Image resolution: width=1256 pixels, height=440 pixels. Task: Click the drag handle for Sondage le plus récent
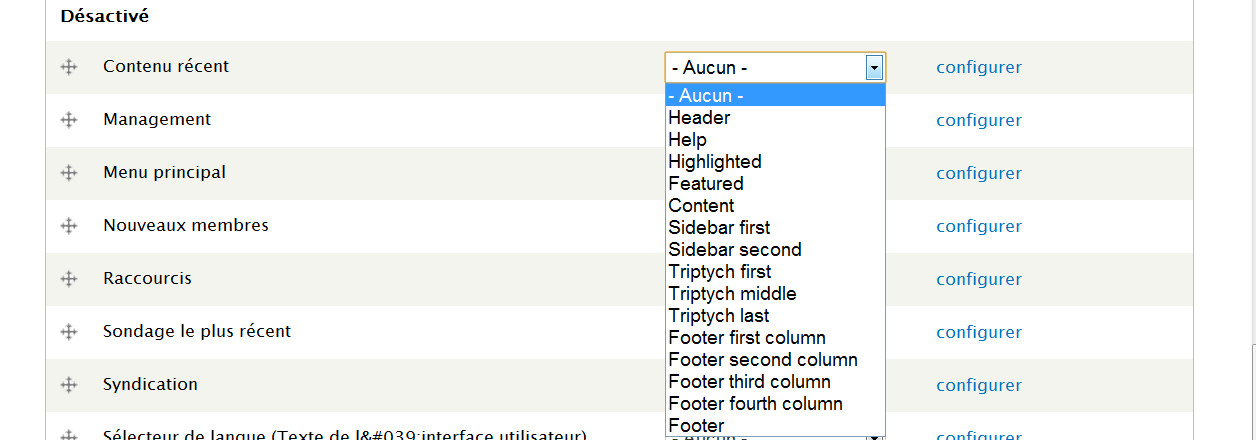pyautogui.click(x=69, y=332)
